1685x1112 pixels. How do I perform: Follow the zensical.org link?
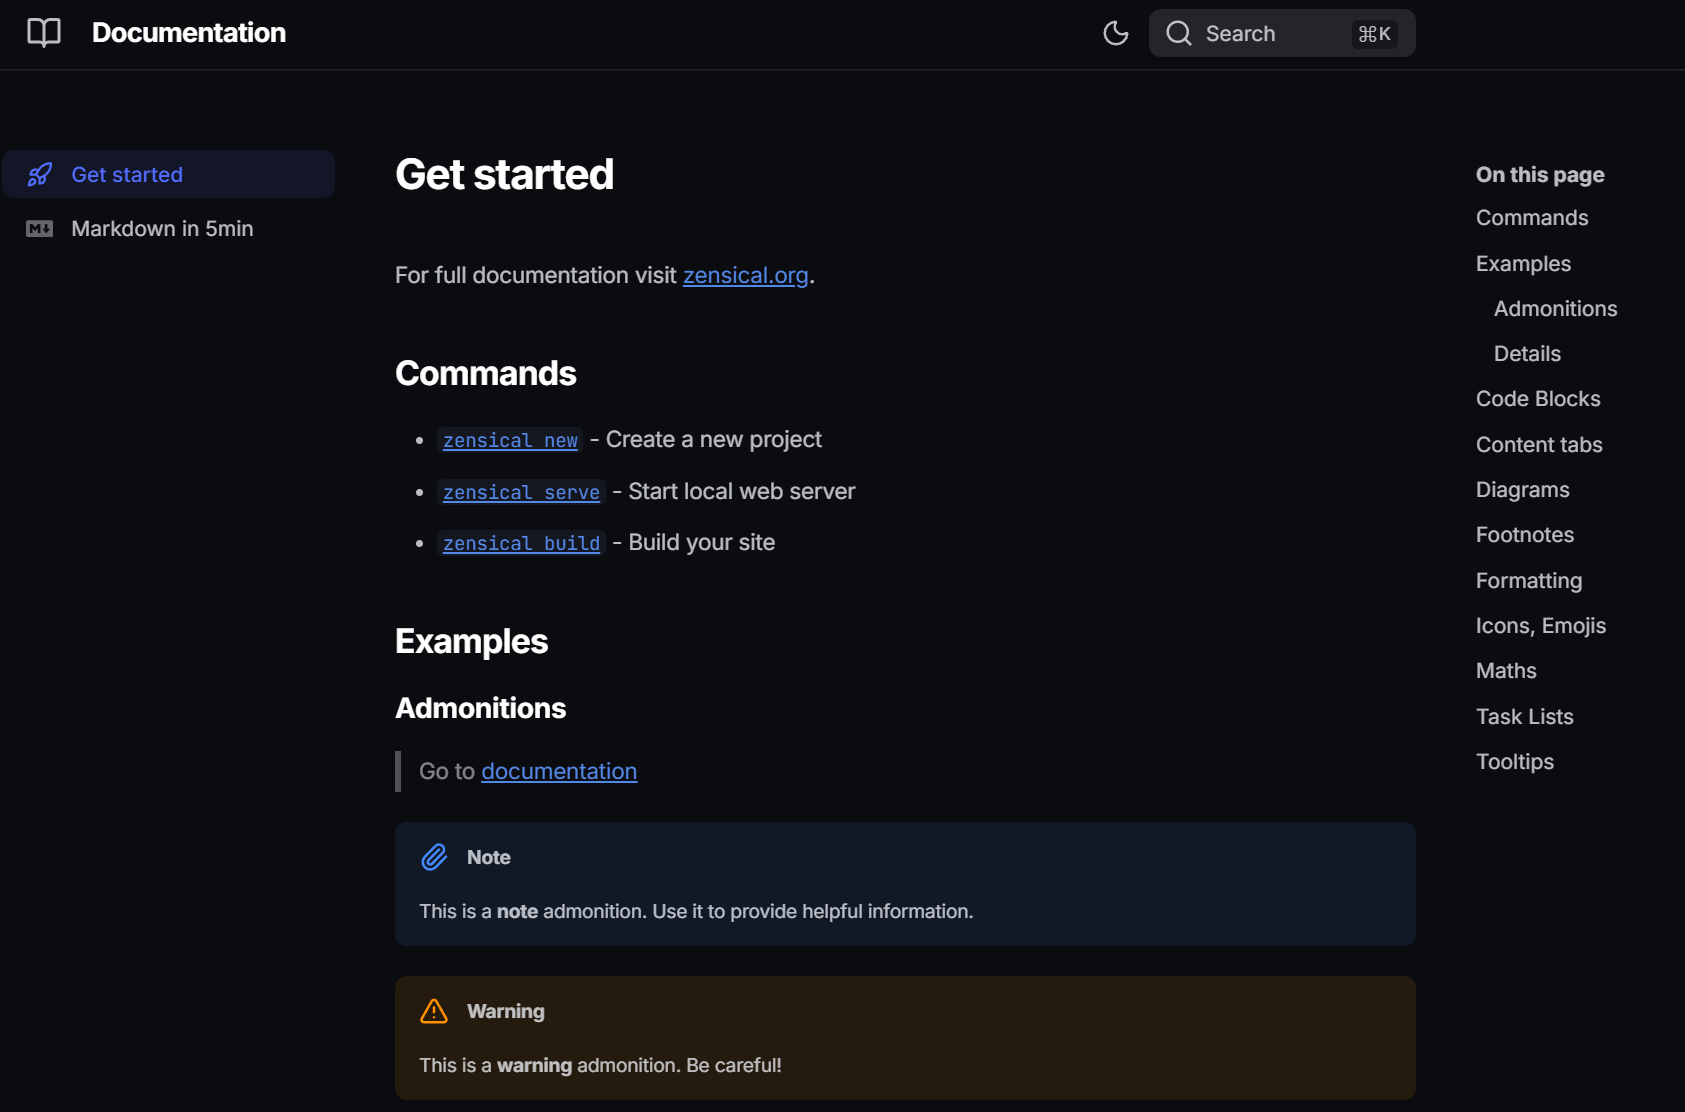(x=745, y=275)
